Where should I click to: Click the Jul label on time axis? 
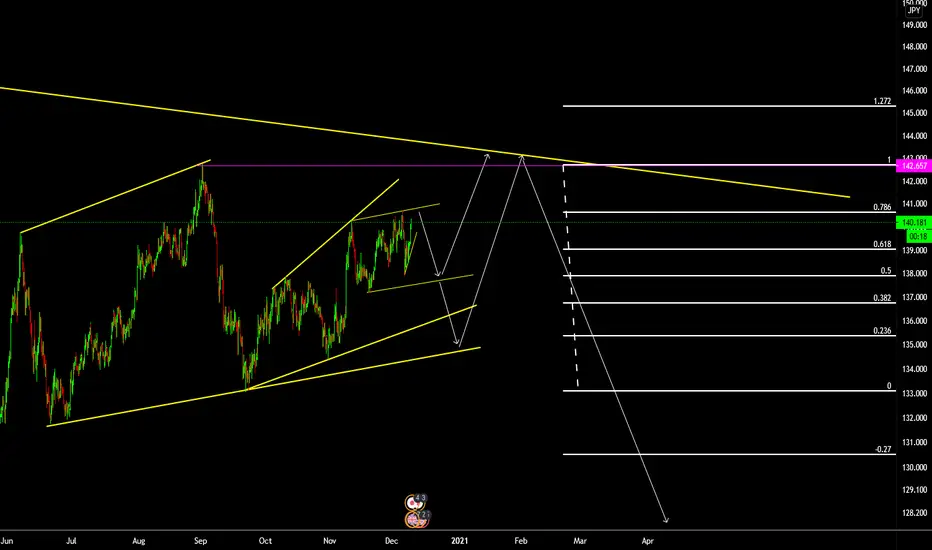pyautogui.click(x=71, y=540)
